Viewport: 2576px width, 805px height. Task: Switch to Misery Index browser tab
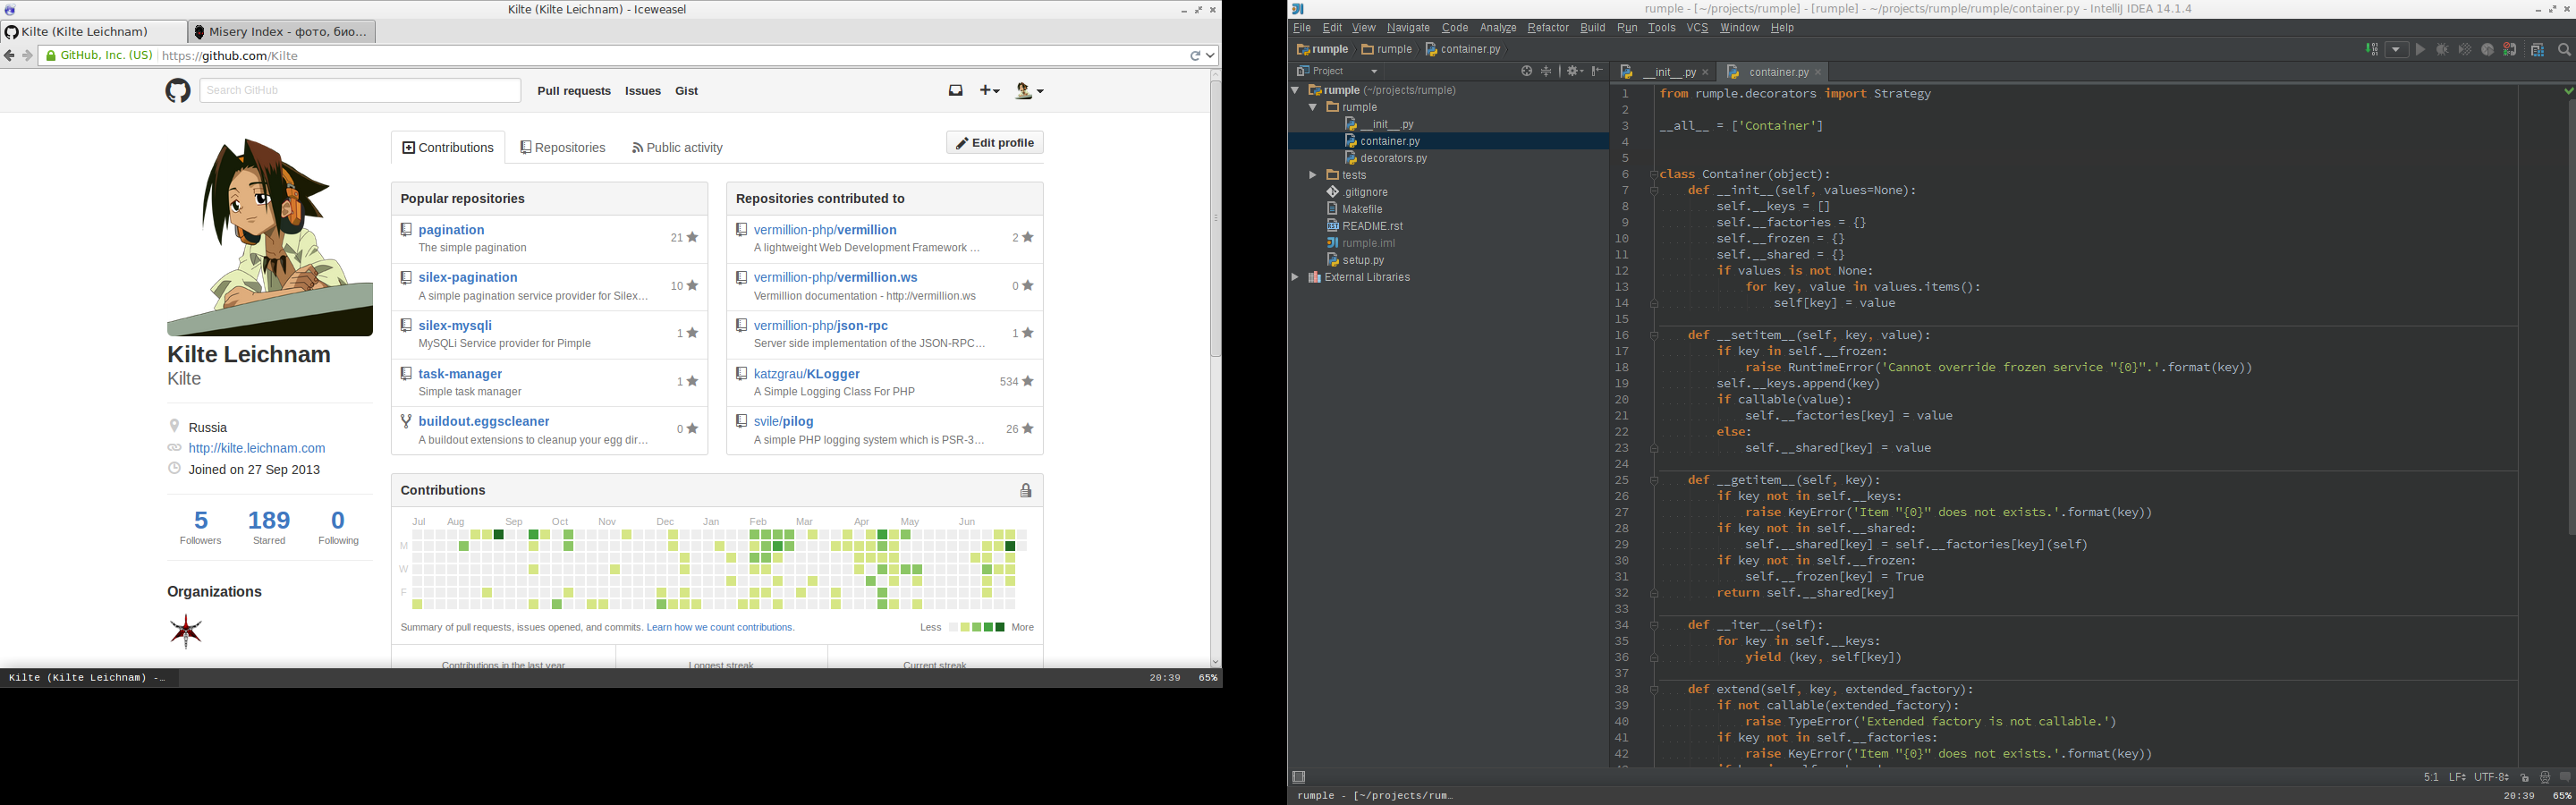(282, 32)
